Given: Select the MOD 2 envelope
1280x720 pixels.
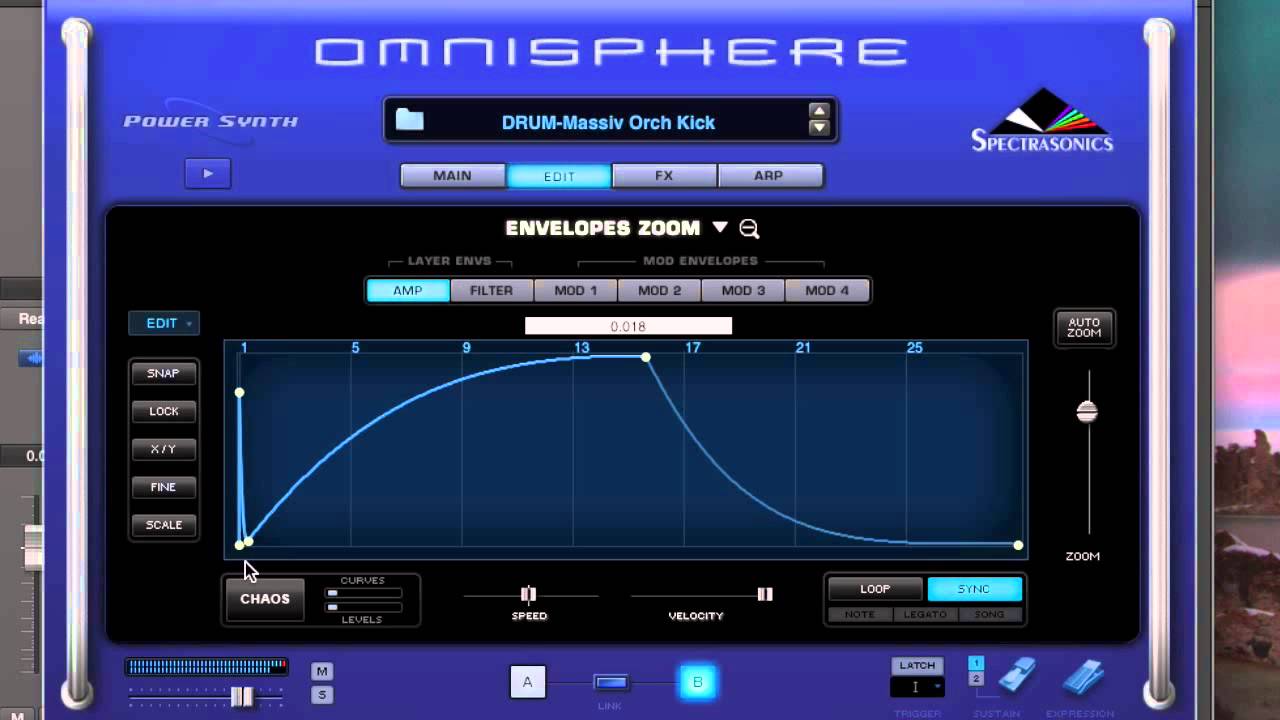Looking at the screenshot, I should pyautogui.click(x=659, y=291).
